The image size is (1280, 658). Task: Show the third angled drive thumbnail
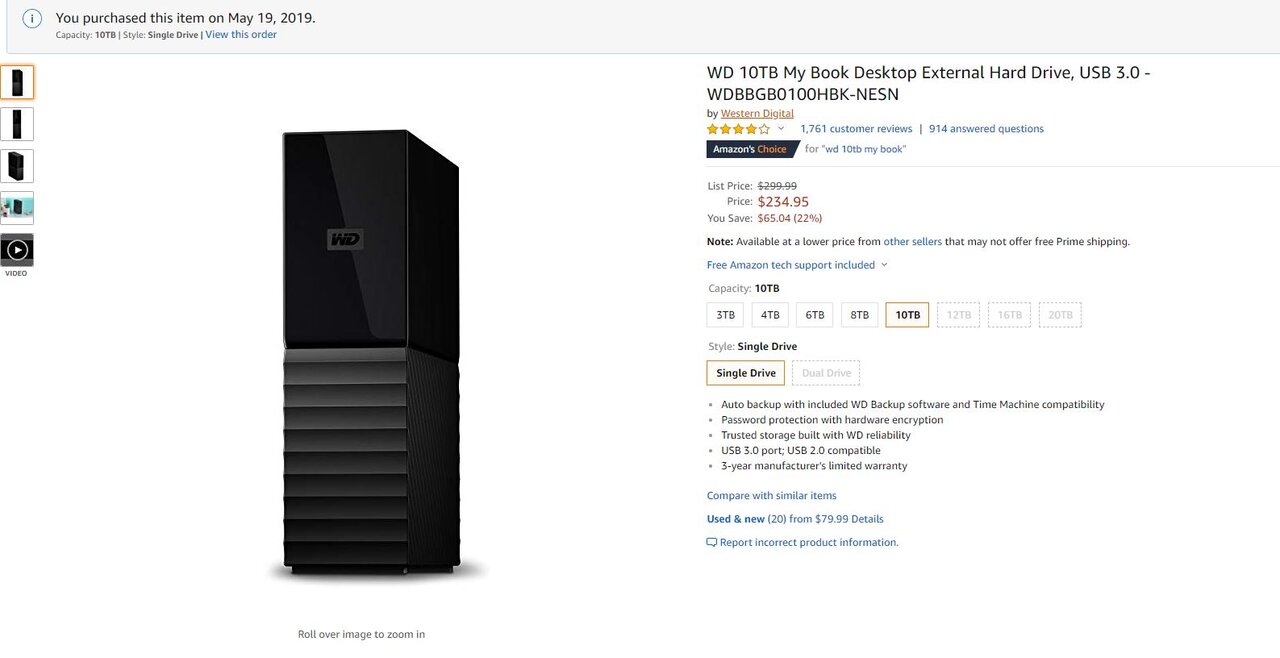coord(17,166)
